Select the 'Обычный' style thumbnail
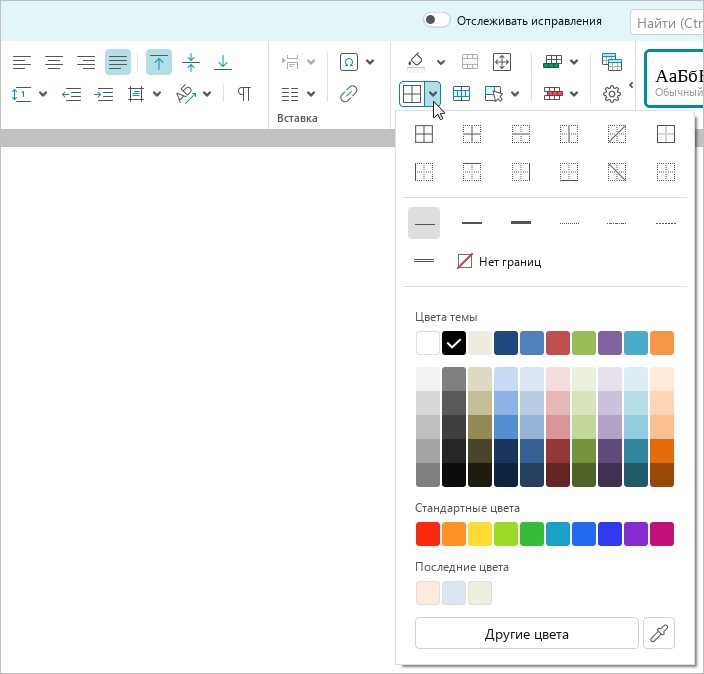 click(674, 79)
